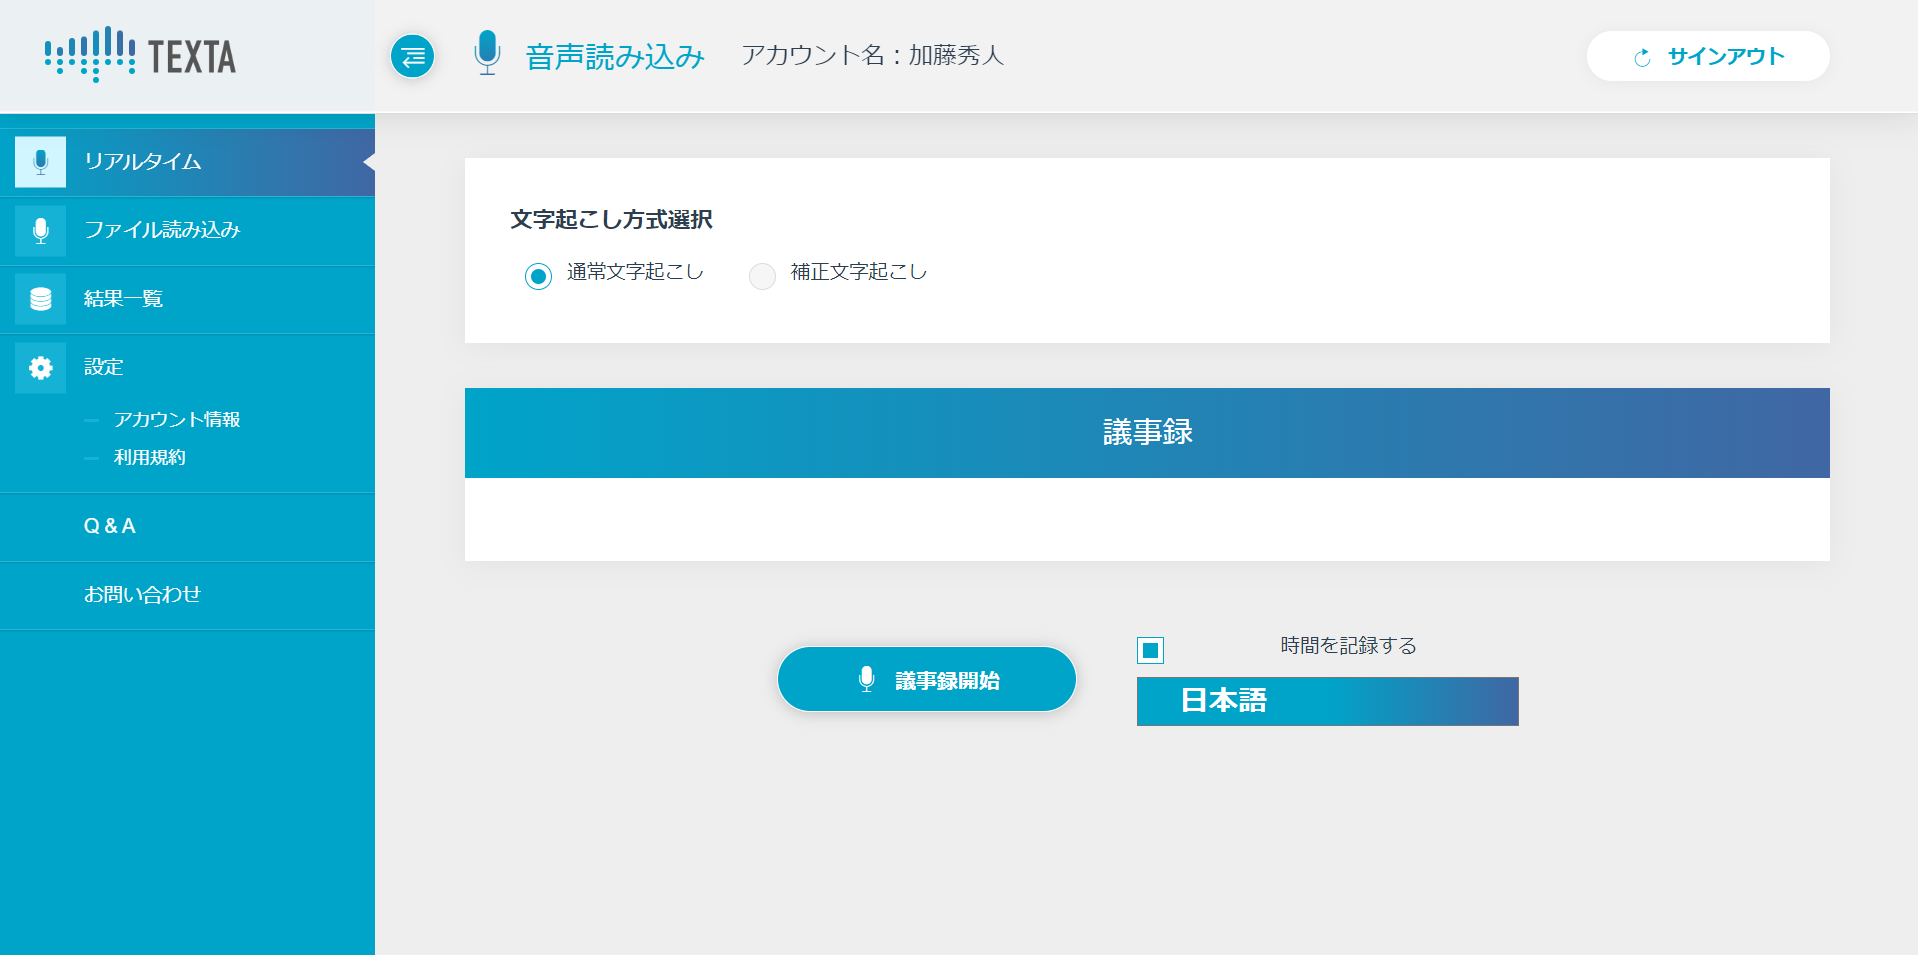This screenshot has width=1918, height=955.
Task: Start recording with 議事録開始 button
Action: pyautogui.click(x=927, y=679)
